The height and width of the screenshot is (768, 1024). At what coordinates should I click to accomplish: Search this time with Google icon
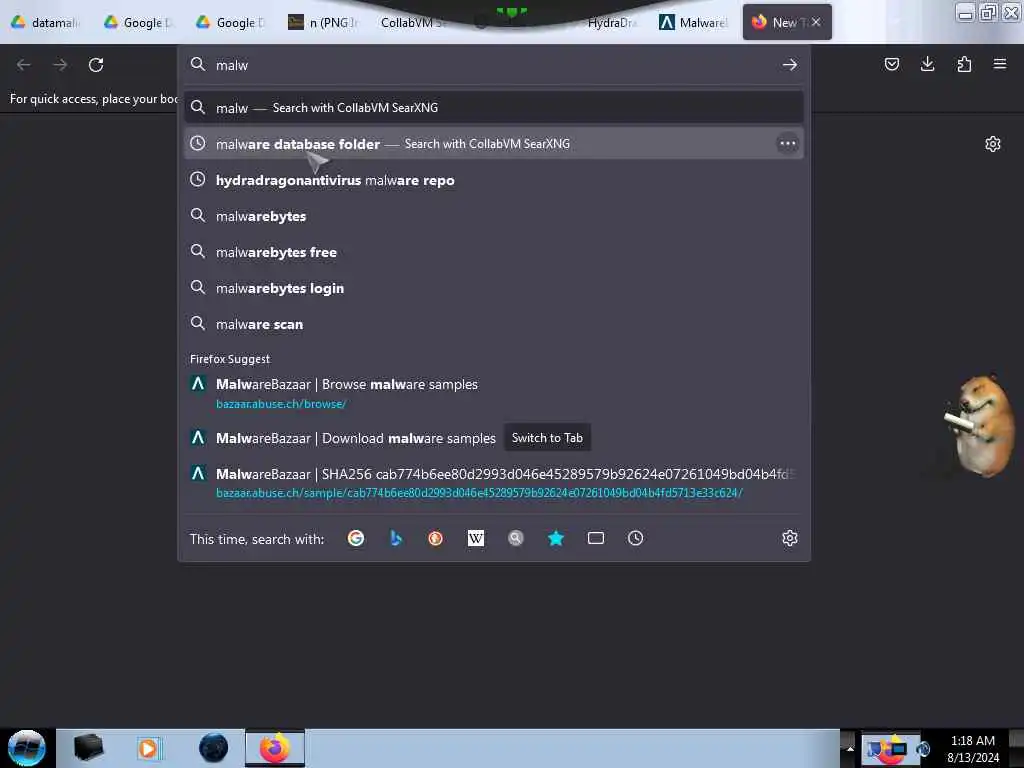point(356,538)
